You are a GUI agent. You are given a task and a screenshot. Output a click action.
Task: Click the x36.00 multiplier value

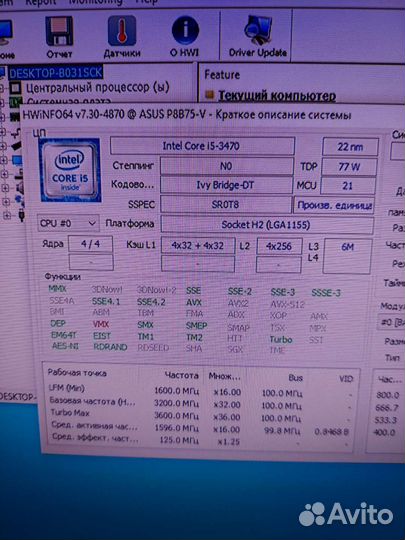coord(227,417)
